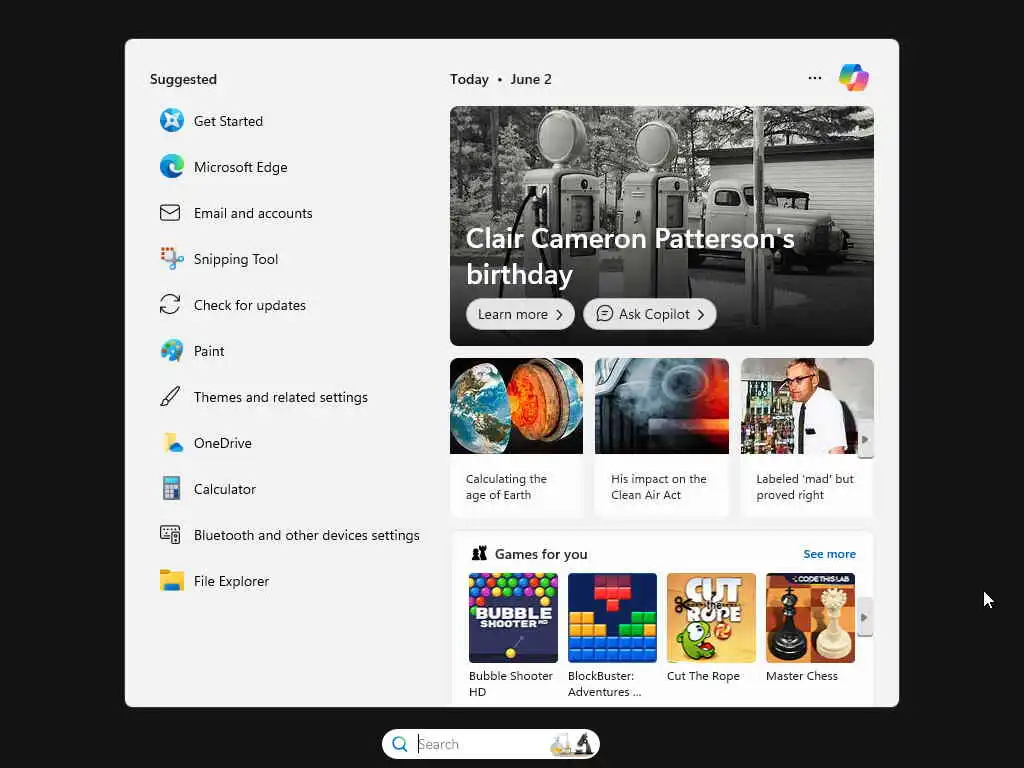Image resolution: width=1024 pixels, height=768 pixels.
Task: Open the Master Chess game tile
Action: (810, 628)
